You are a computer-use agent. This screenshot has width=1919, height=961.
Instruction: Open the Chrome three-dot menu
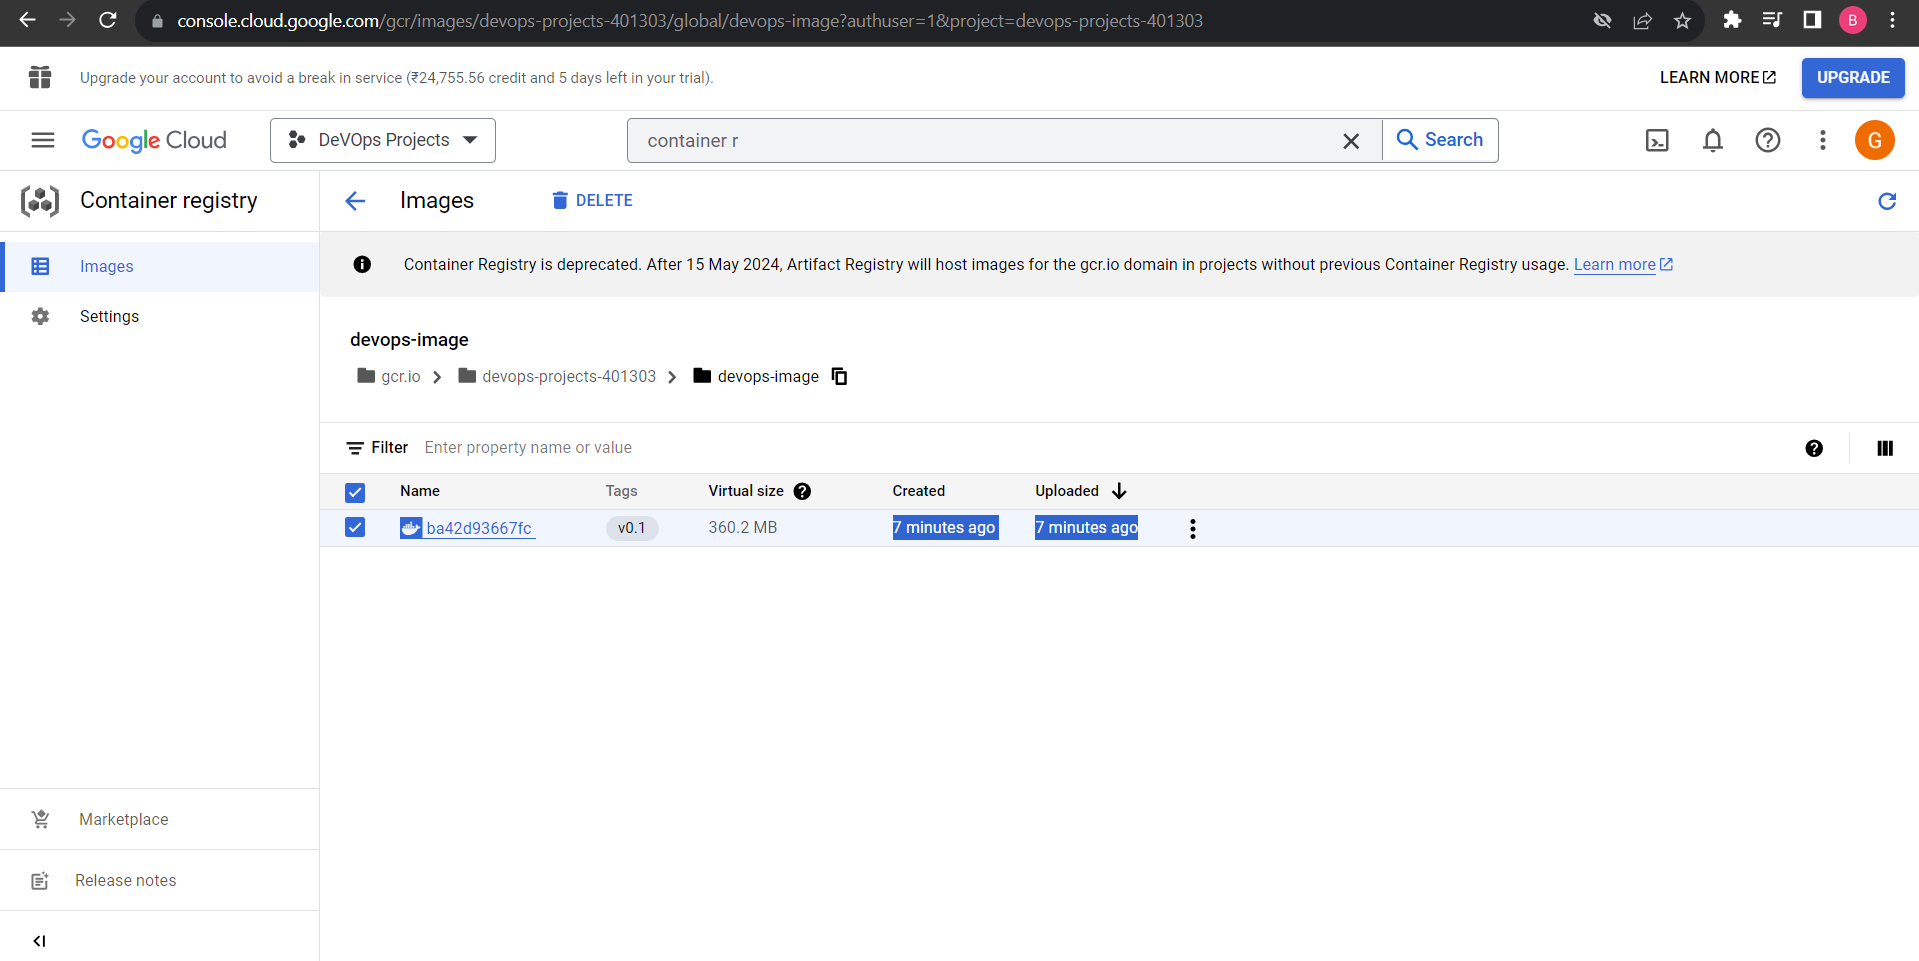click(1892, 20)
